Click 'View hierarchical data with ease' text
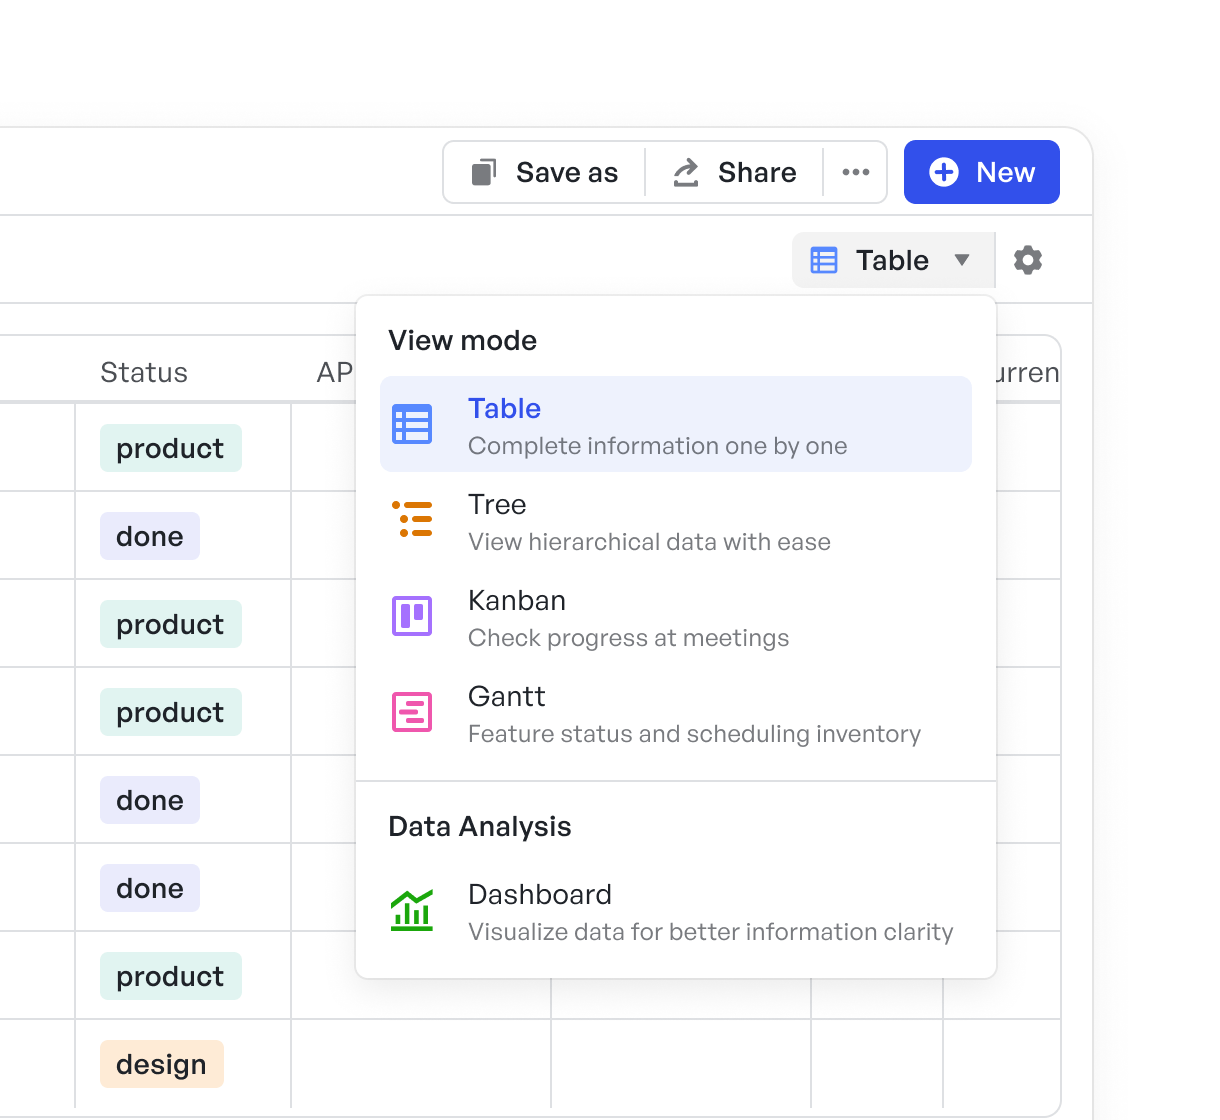The image size is (1220, 1120). point(649,542)
